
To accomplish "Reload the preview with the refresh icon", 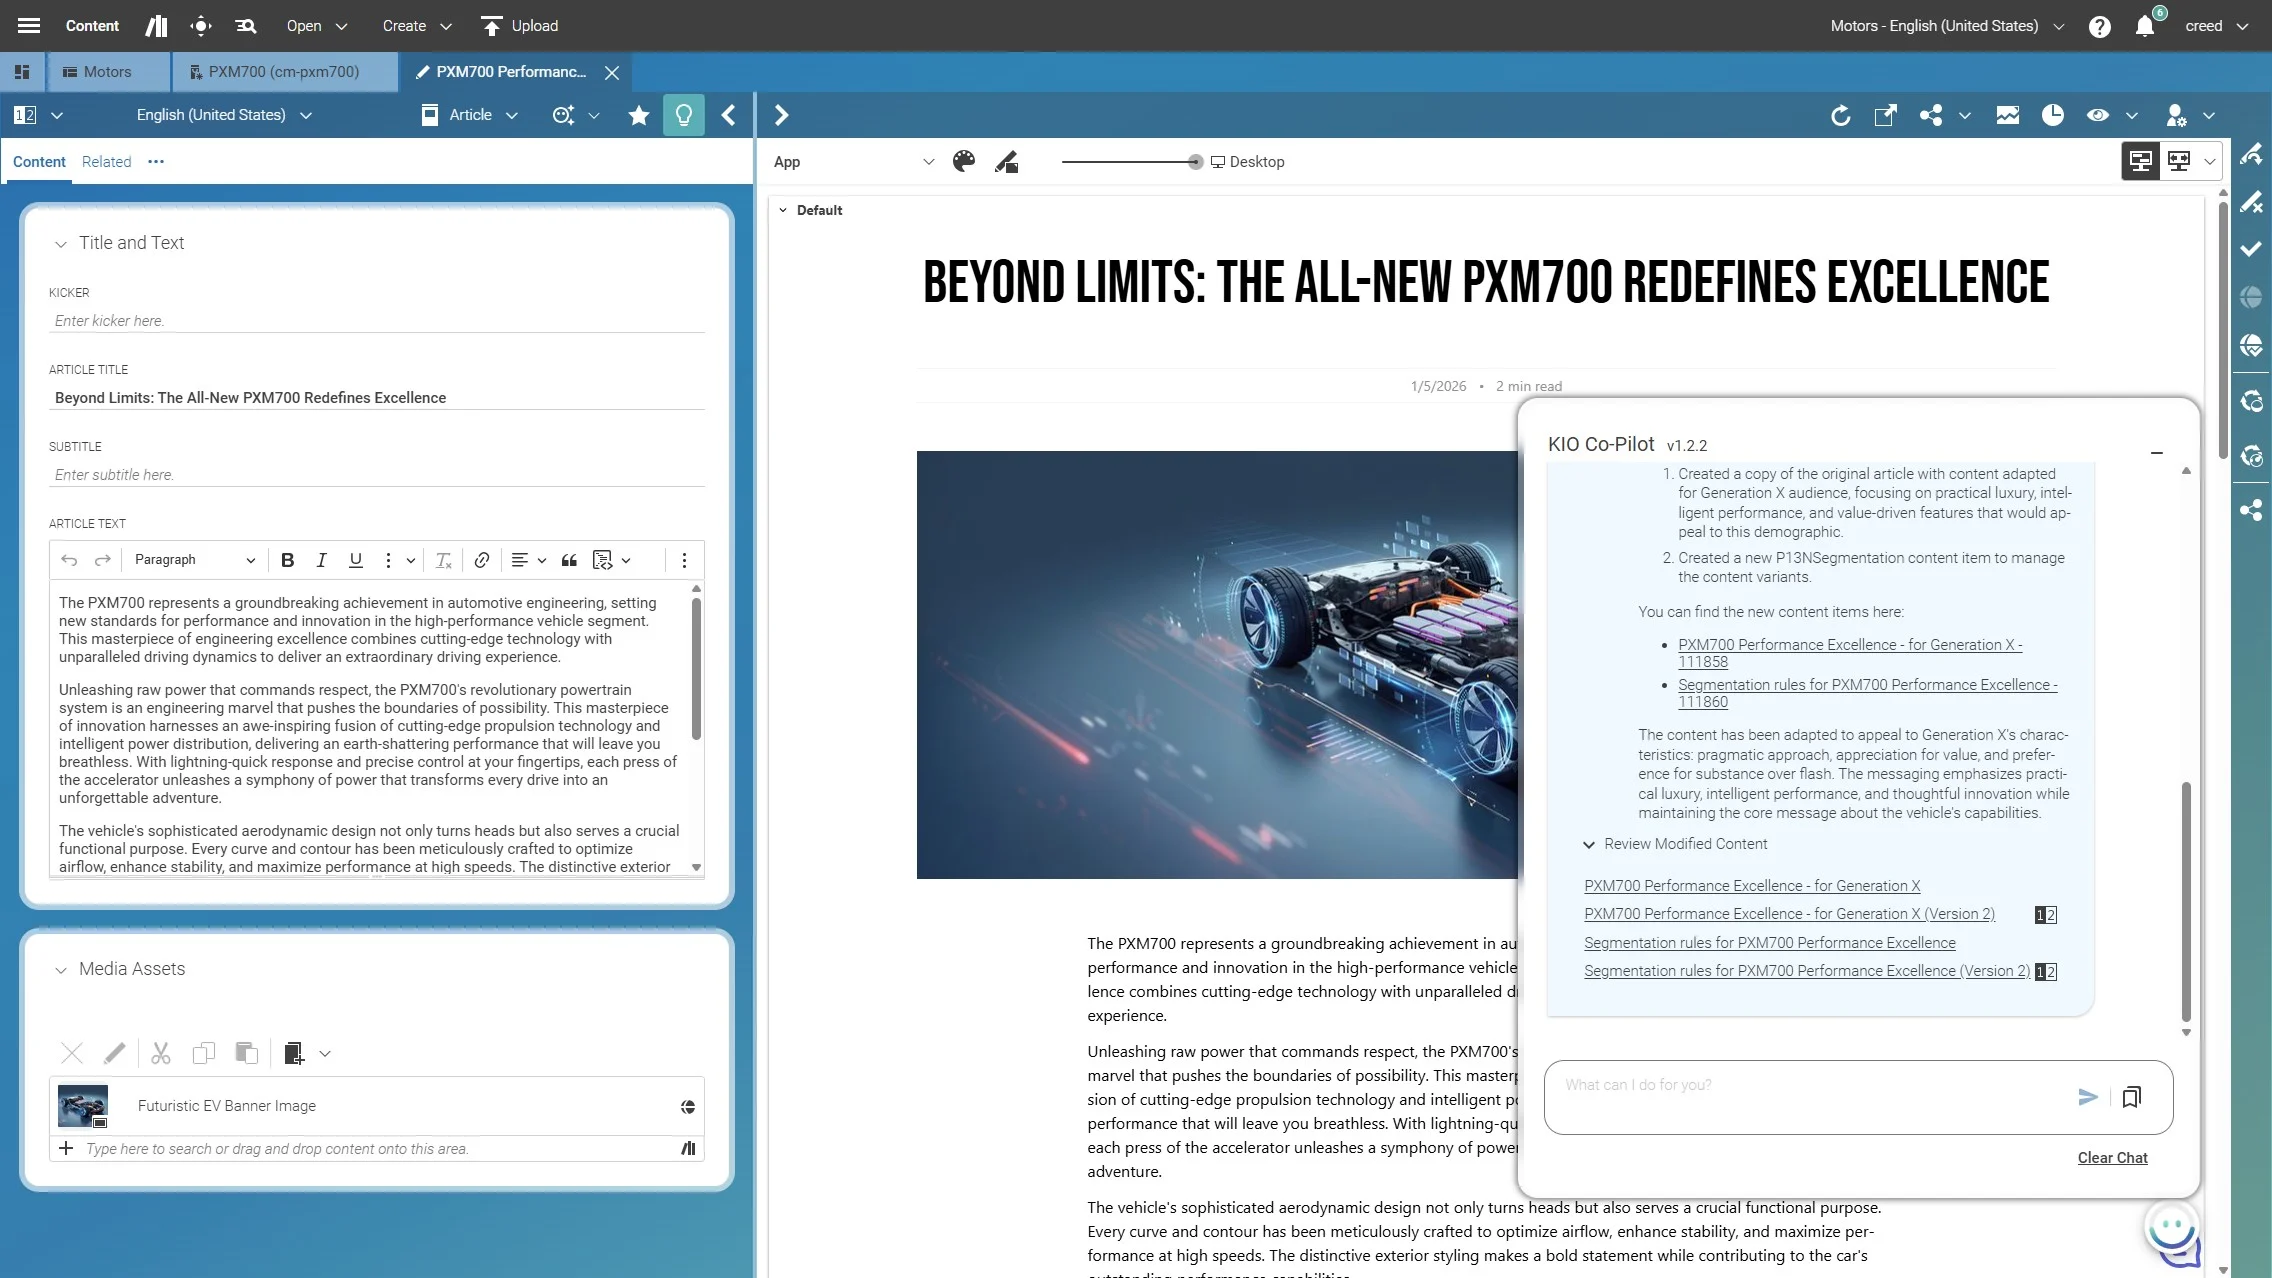I will point(1840,115).
